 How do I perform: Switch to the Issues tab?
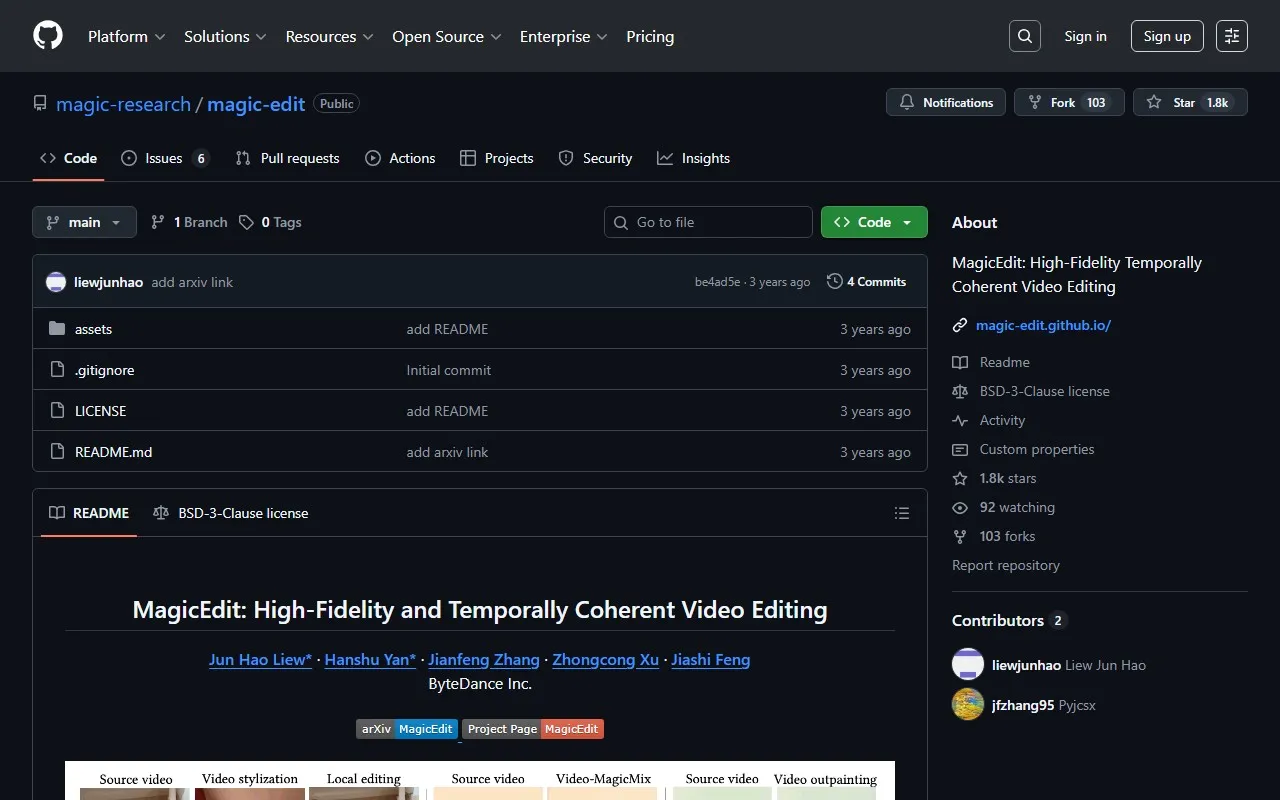pos(164,158)
